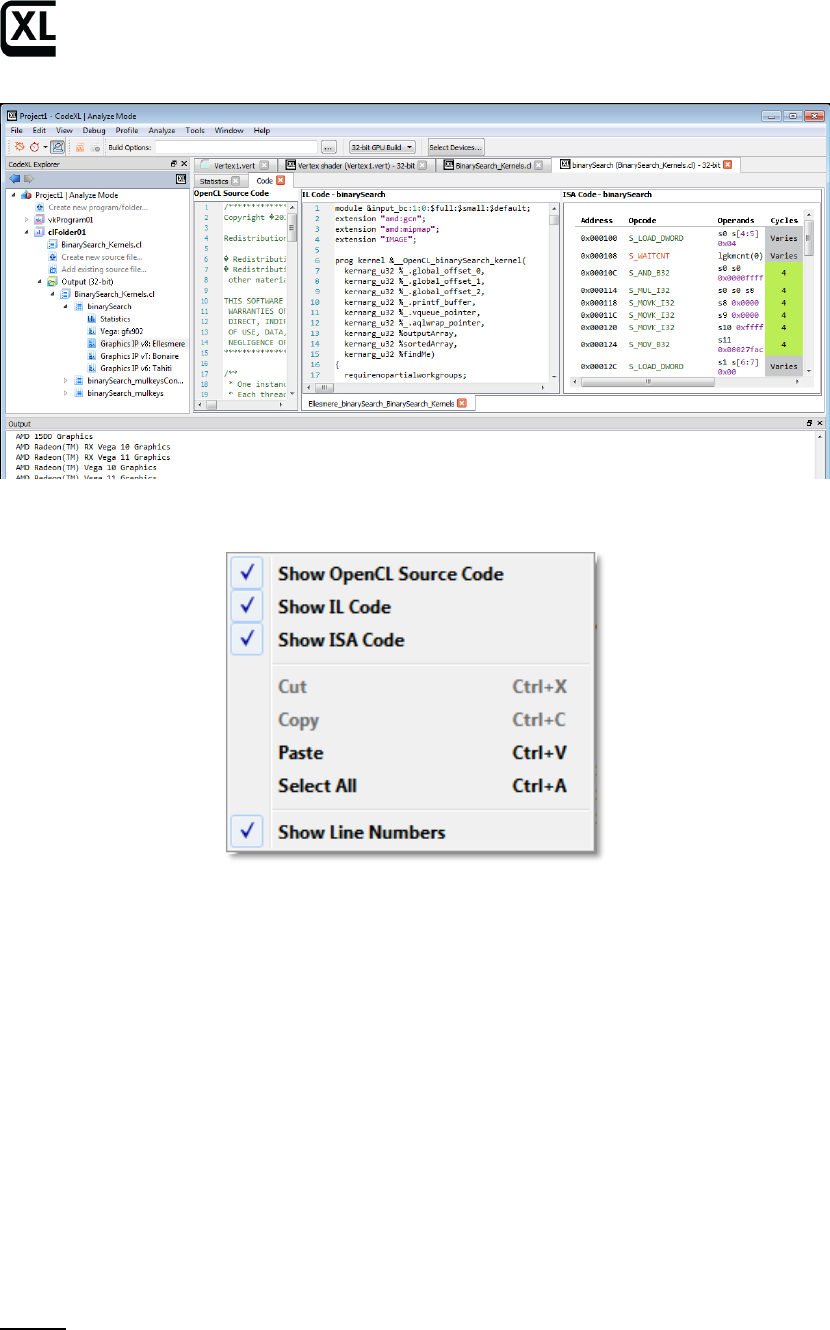Click the CodeXL title bar logo

(x=13, y=115)
